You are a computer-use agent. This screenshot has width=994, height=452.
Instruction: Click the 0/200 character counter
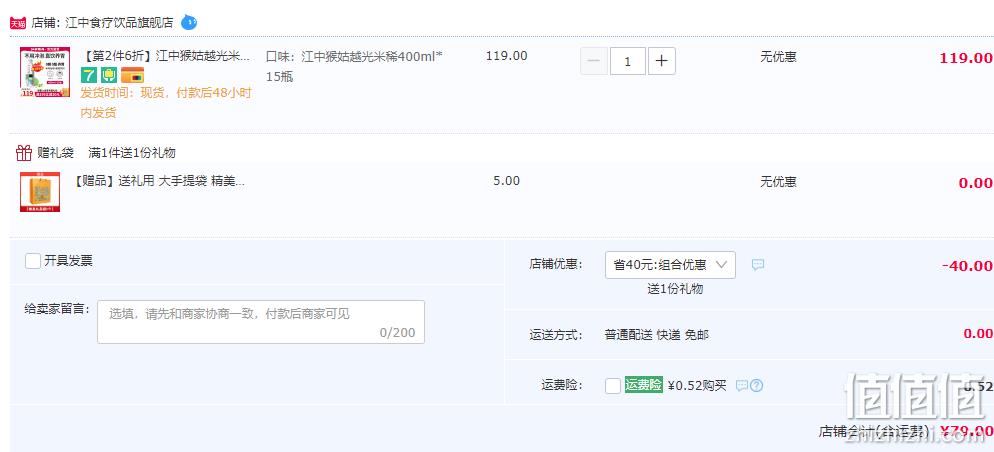pyautogui.click(x=397, y=332)
